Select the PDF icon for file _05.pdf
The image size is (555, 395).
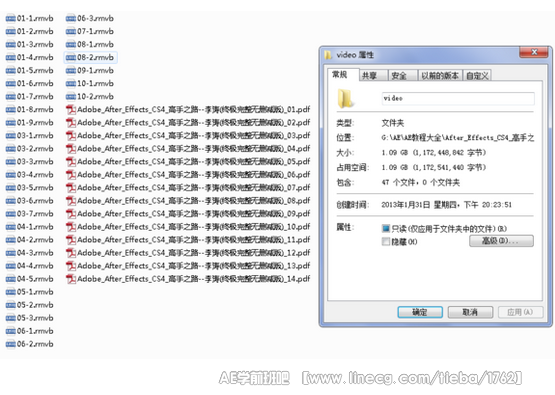tap(71, 162)
